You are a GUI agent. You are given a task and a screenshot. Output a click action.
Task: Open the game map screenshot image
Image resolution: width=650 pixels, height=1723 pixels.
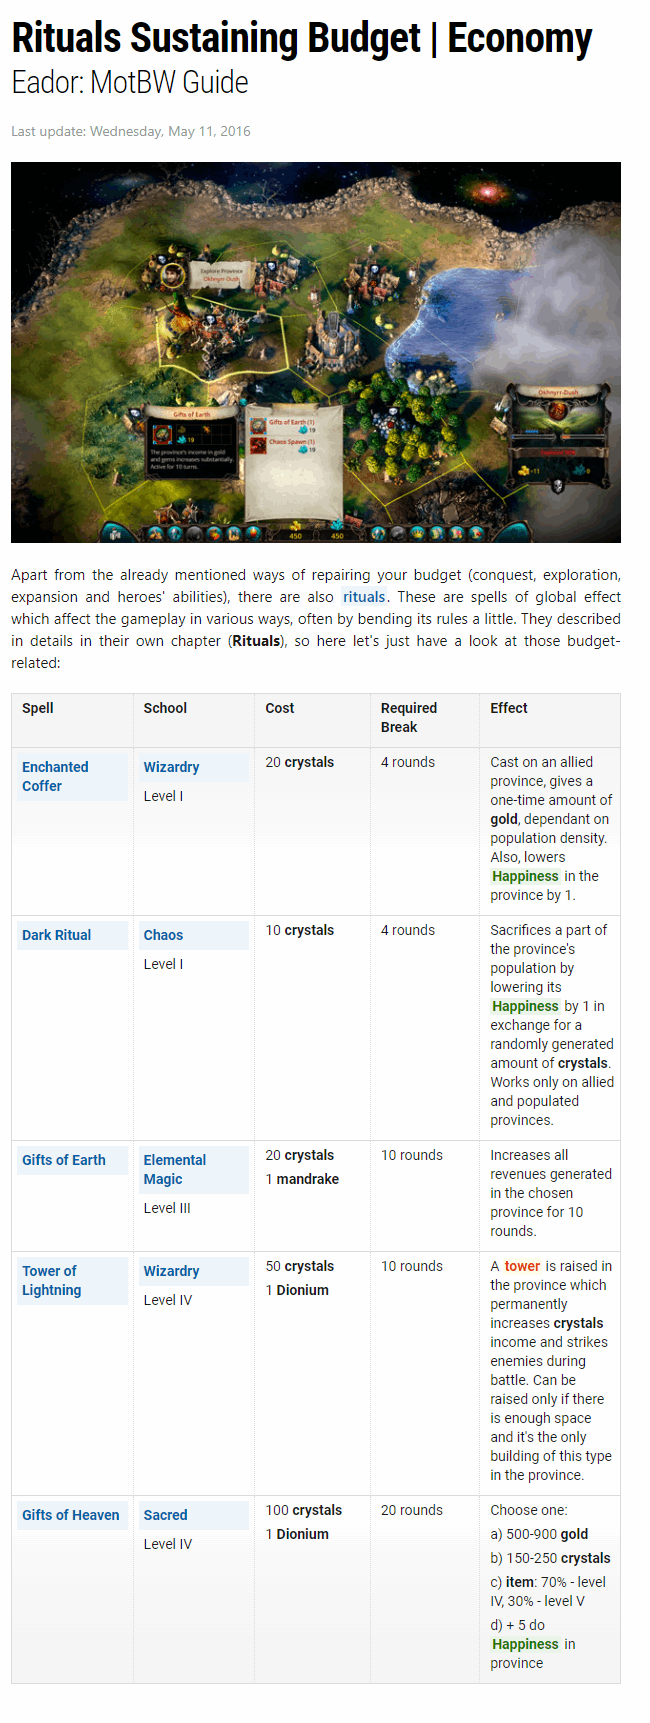[316, 352]
